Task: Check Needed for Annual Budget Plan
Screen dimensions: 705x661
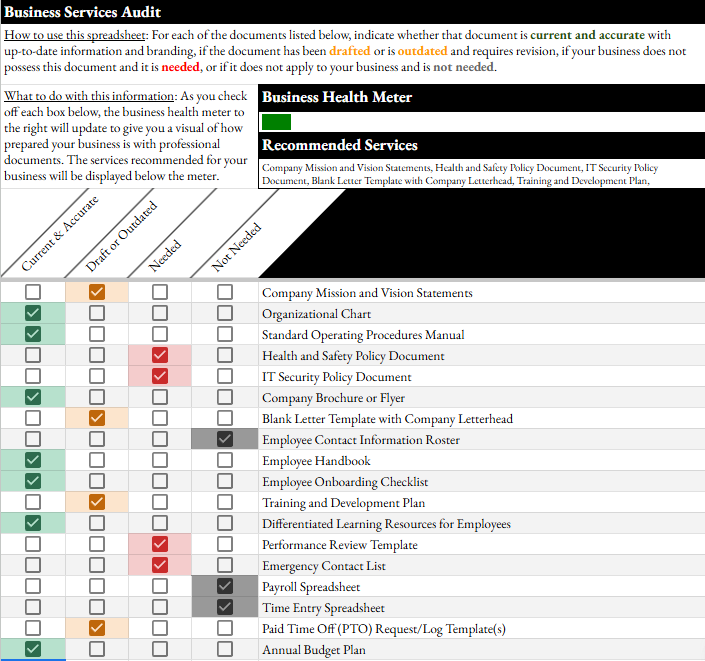Action: 160,649
